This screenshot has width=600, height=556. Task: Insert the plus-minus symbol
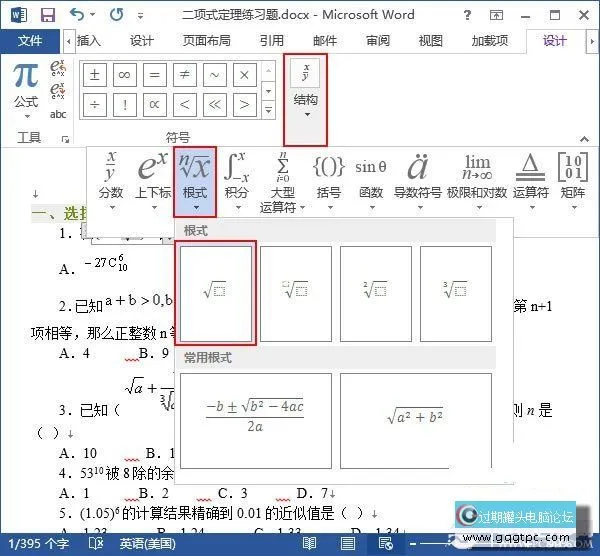(x=95, y=76)
